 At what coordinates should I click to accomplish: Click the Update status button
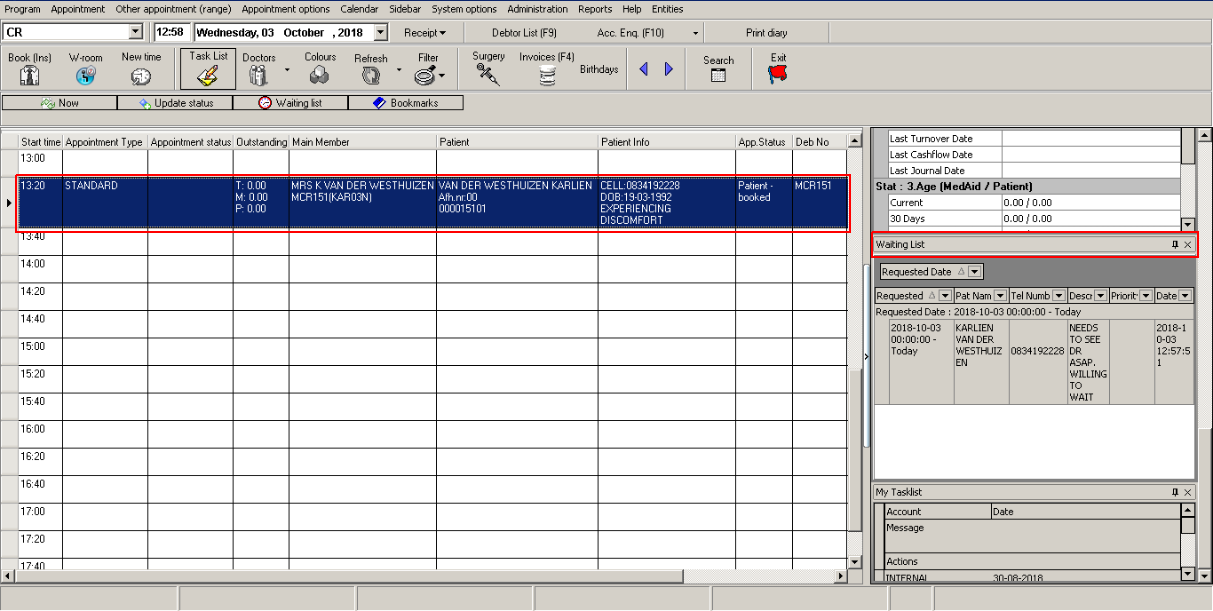174,103
